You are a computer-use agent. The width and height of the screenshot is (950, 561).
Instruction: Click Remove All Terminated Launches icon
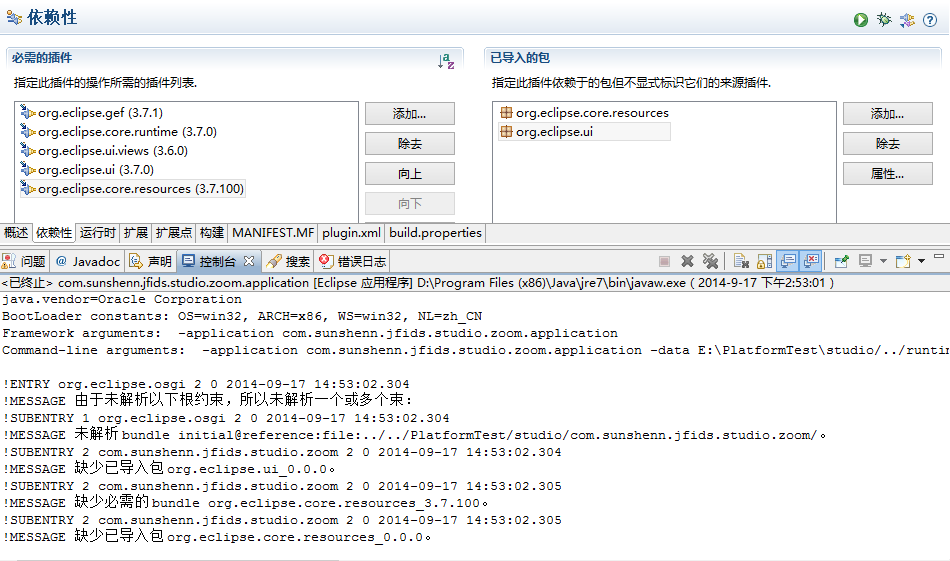[711, 261]
